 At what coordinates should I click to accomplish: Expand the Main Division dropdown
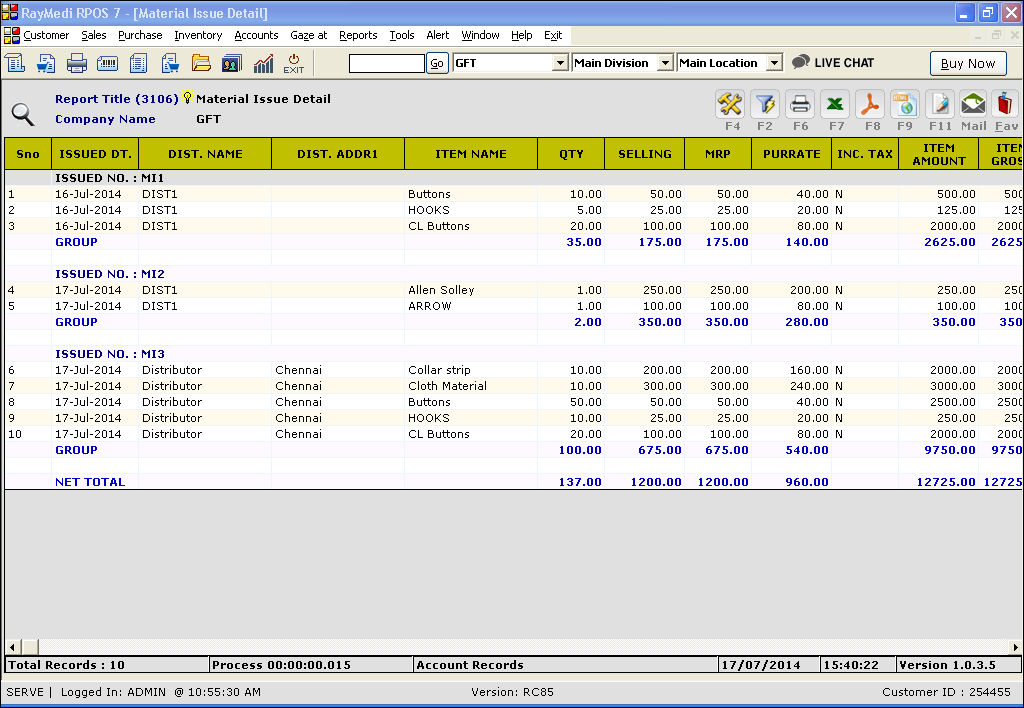click(x=665, y=63)
